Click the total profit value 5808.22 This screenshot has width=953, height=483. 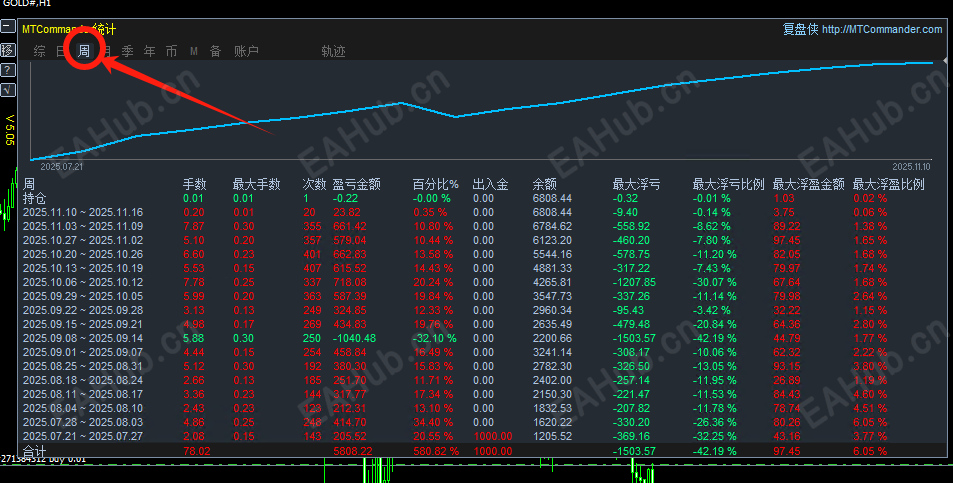[353, 451]
